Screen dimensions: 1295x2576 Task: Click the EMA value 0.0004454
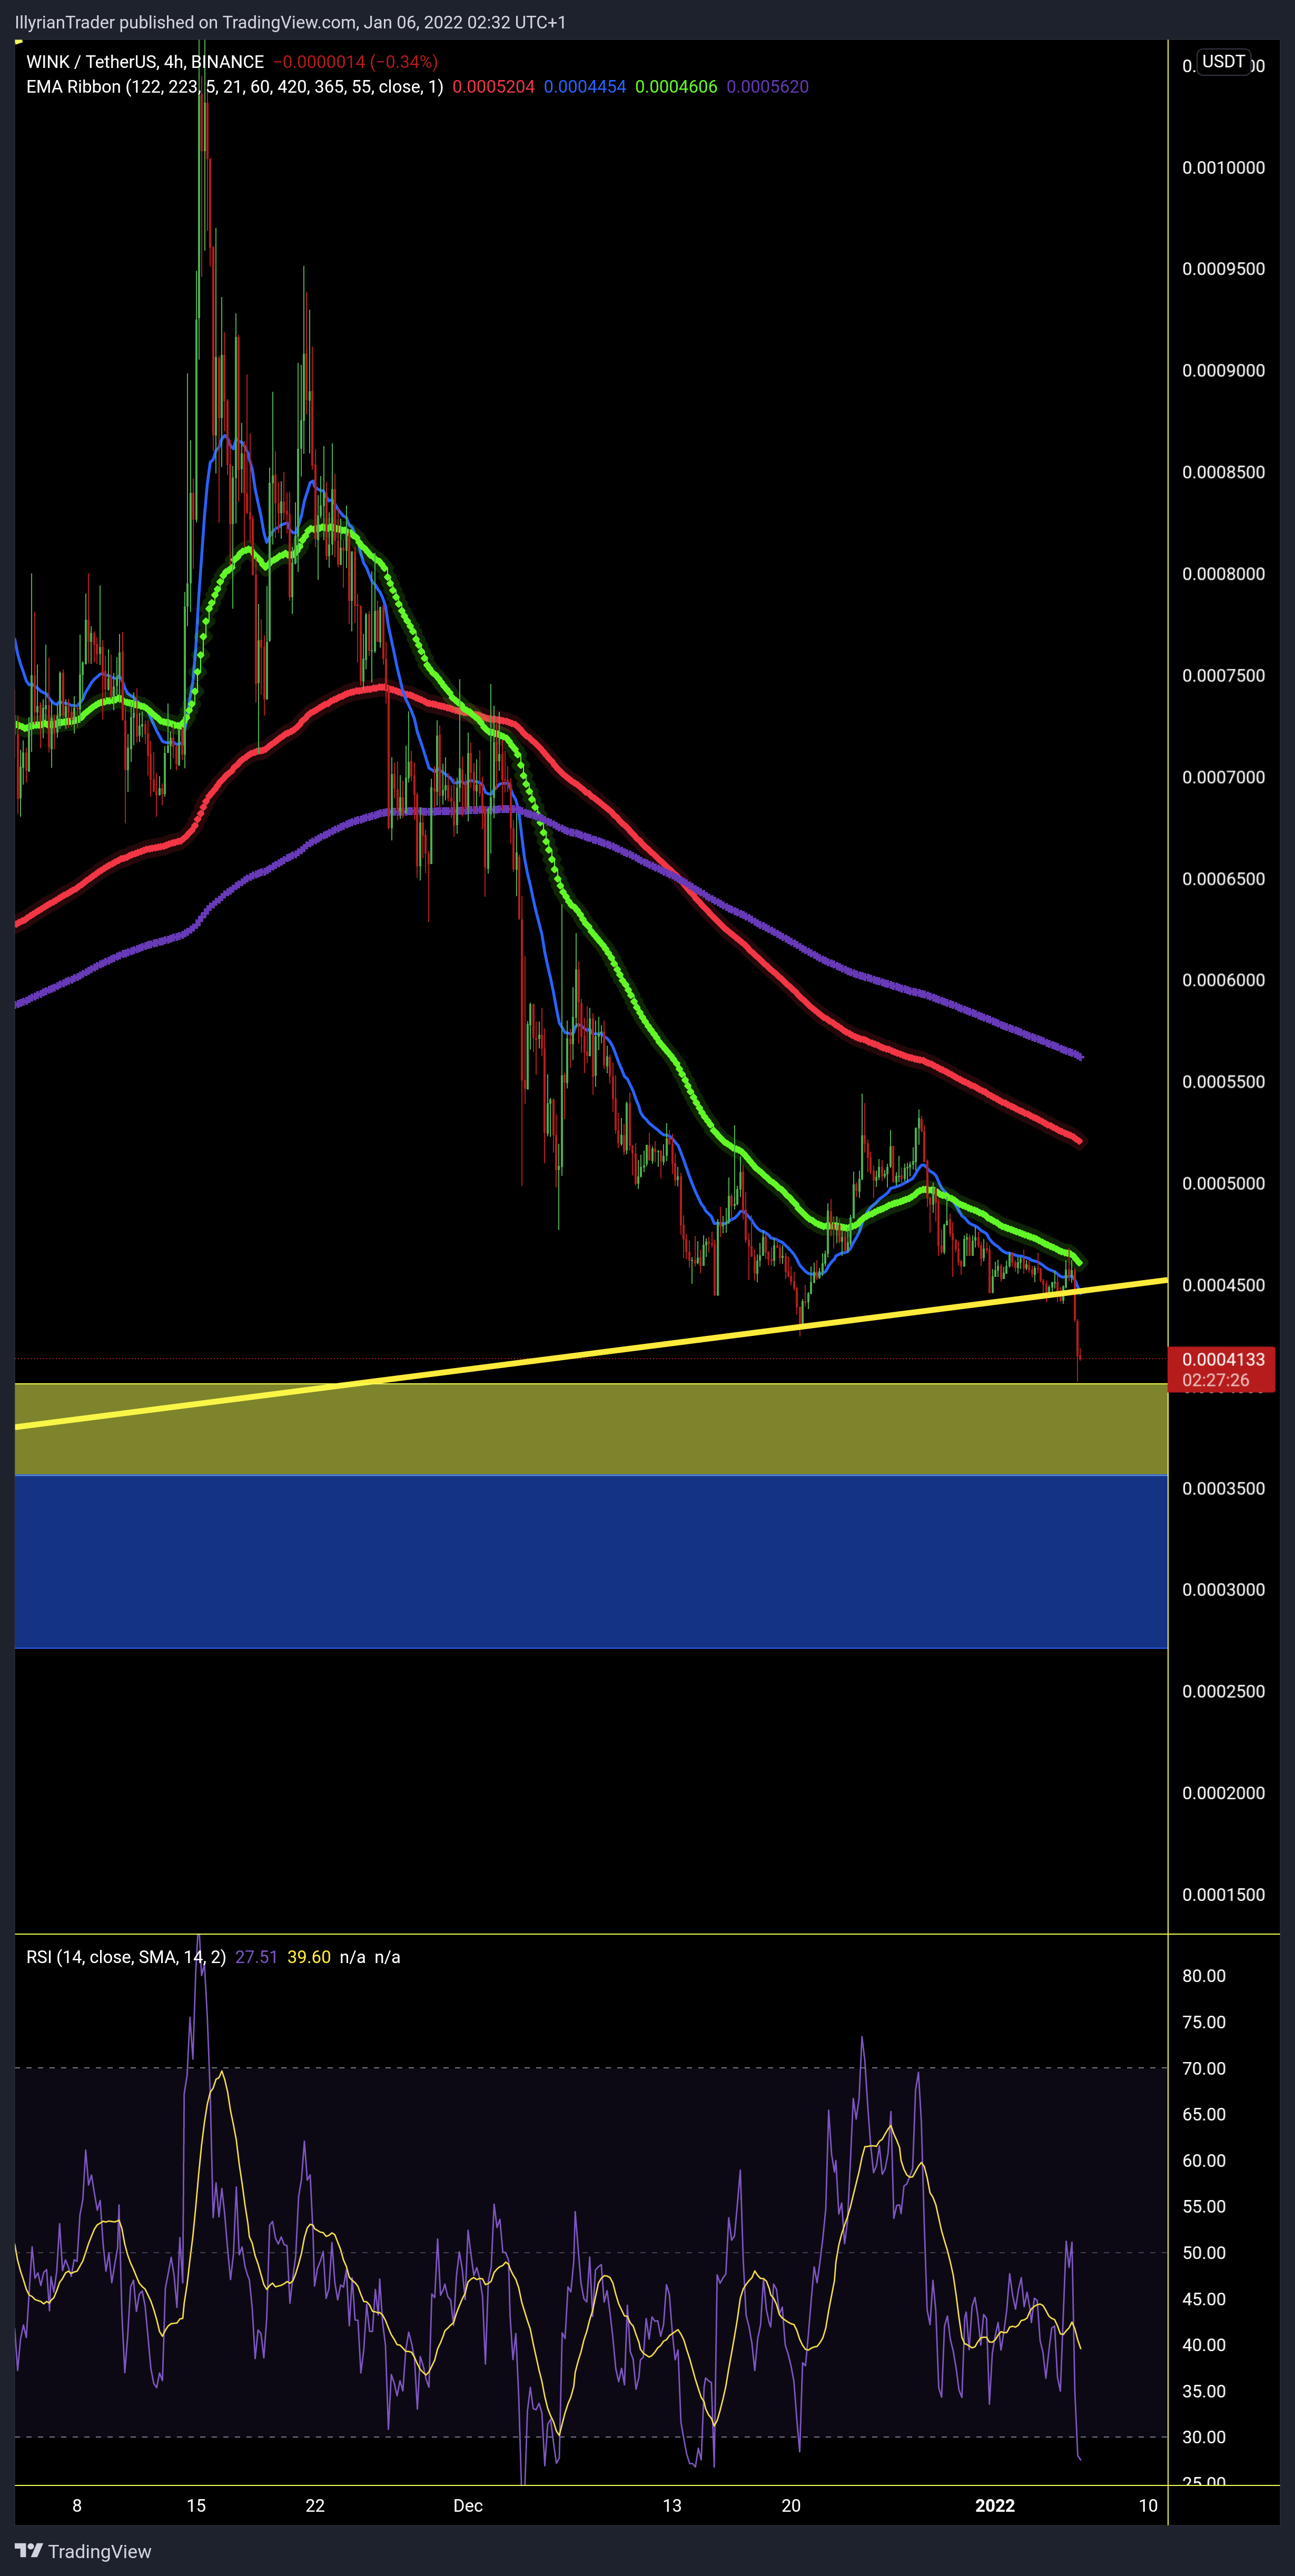click(x=584, y=87)
